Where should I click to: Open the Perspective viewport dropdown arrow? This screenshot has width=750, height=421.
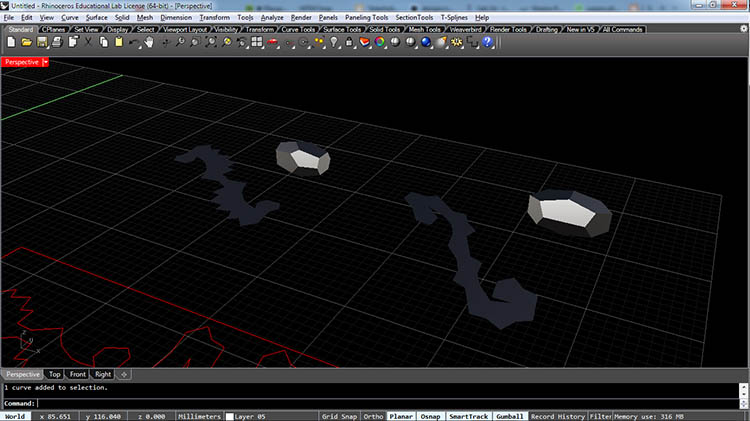(45, 62)
